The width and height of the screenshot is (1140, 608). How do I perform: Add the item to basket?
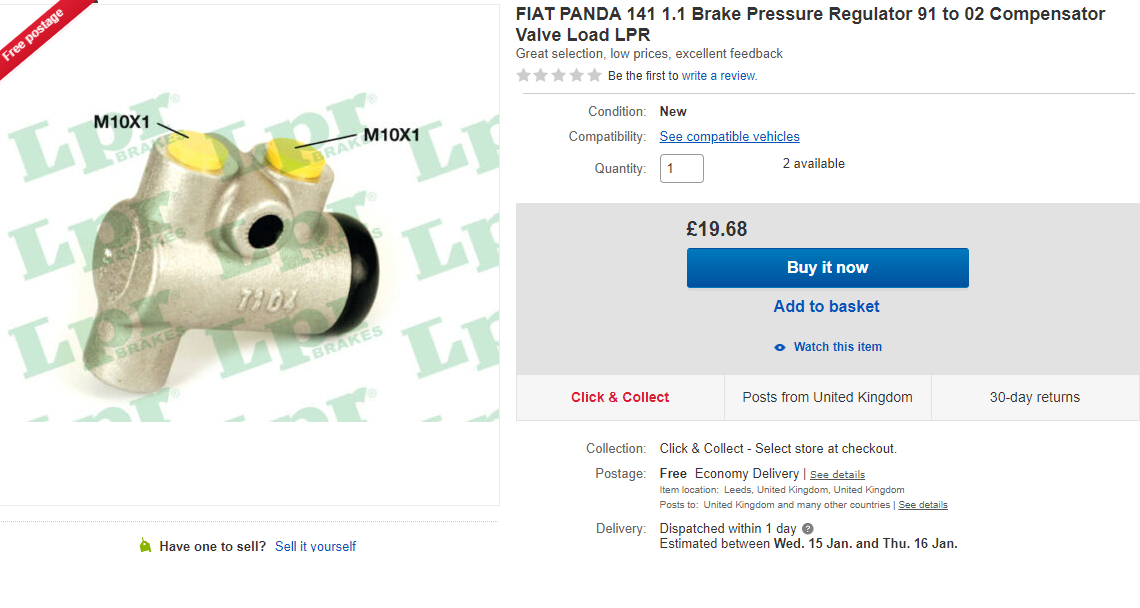point(827,307)
